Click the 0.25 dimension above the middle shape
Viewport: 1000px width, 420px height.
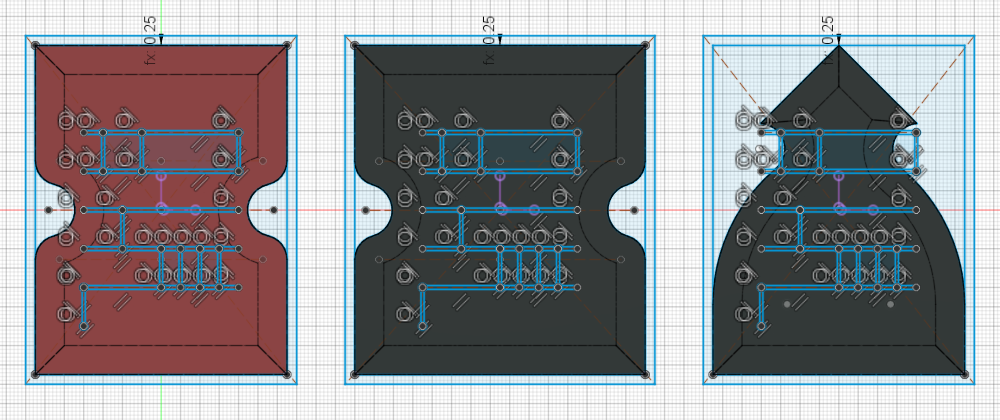coord(489,31)
